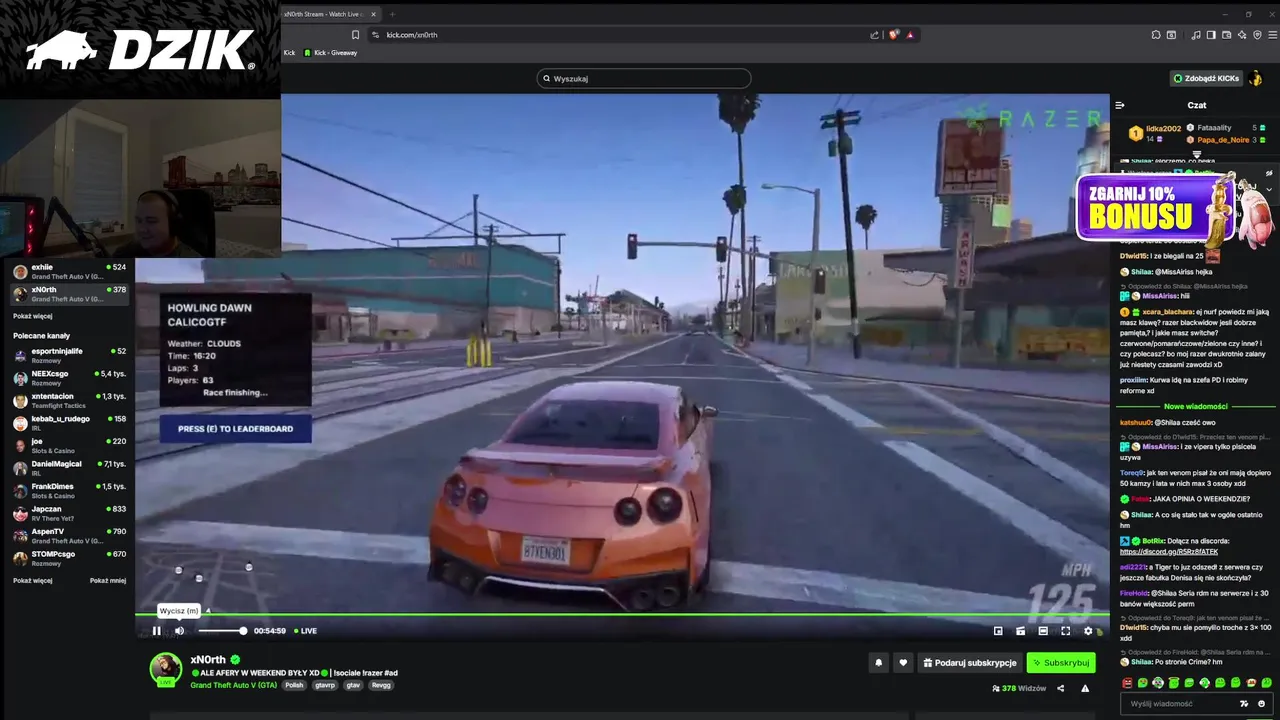The height and width of the screenshot is (720, 1280).
Task: Click in the Wyszukaj search field
Action: click(x=644, y=78)
